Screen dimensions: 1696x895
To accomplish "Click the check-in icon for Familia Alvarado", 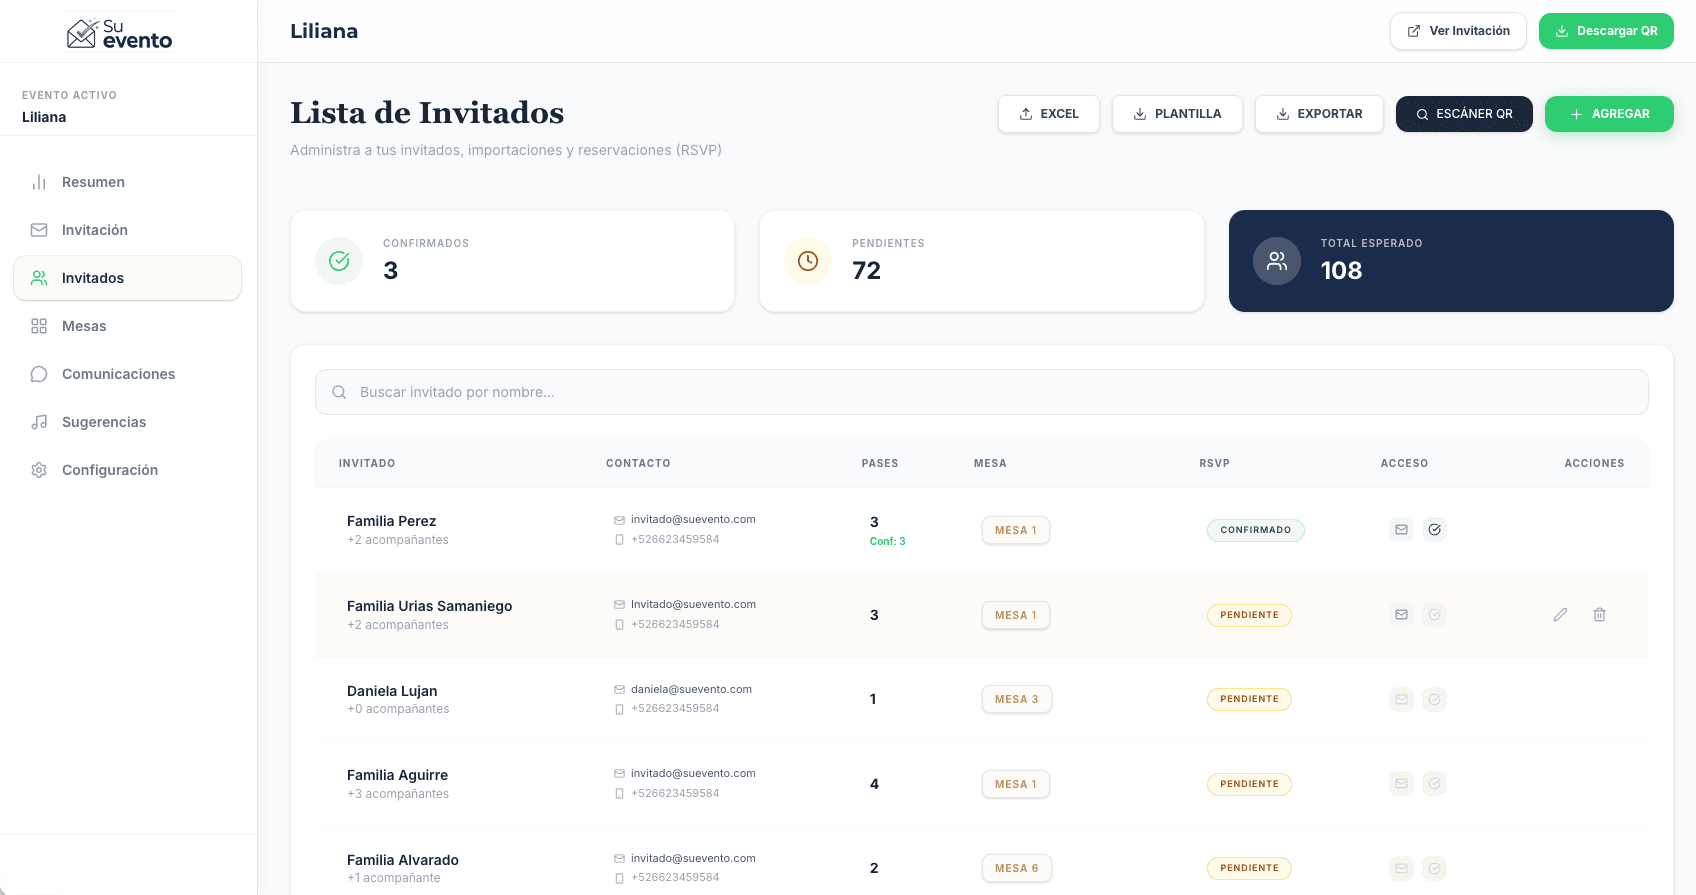I will pyautogui.click(x=1434, y=868).
